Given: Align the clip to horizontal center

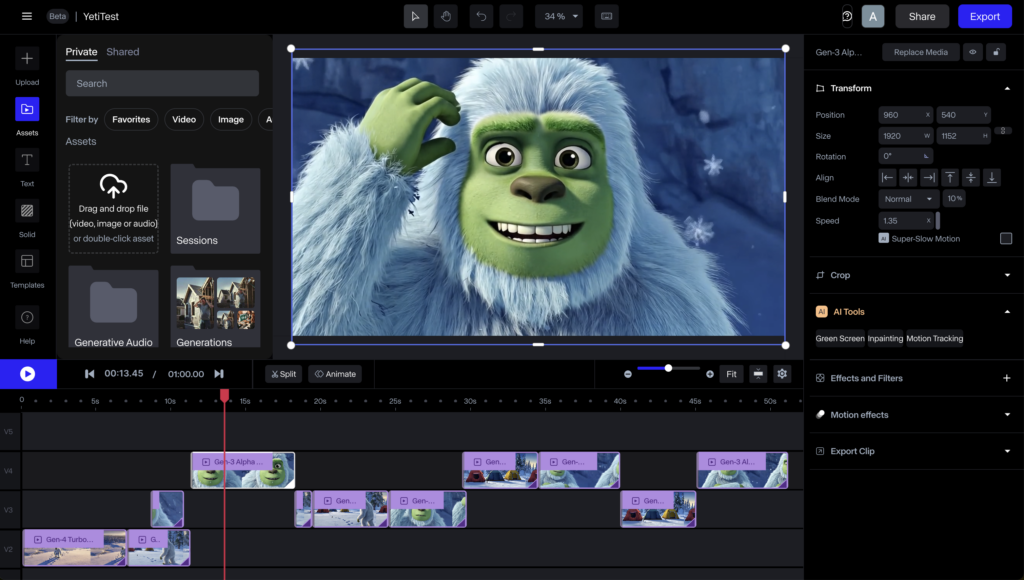Looking at the screenshot, I should pyautogui.click(x=908, y=178).
